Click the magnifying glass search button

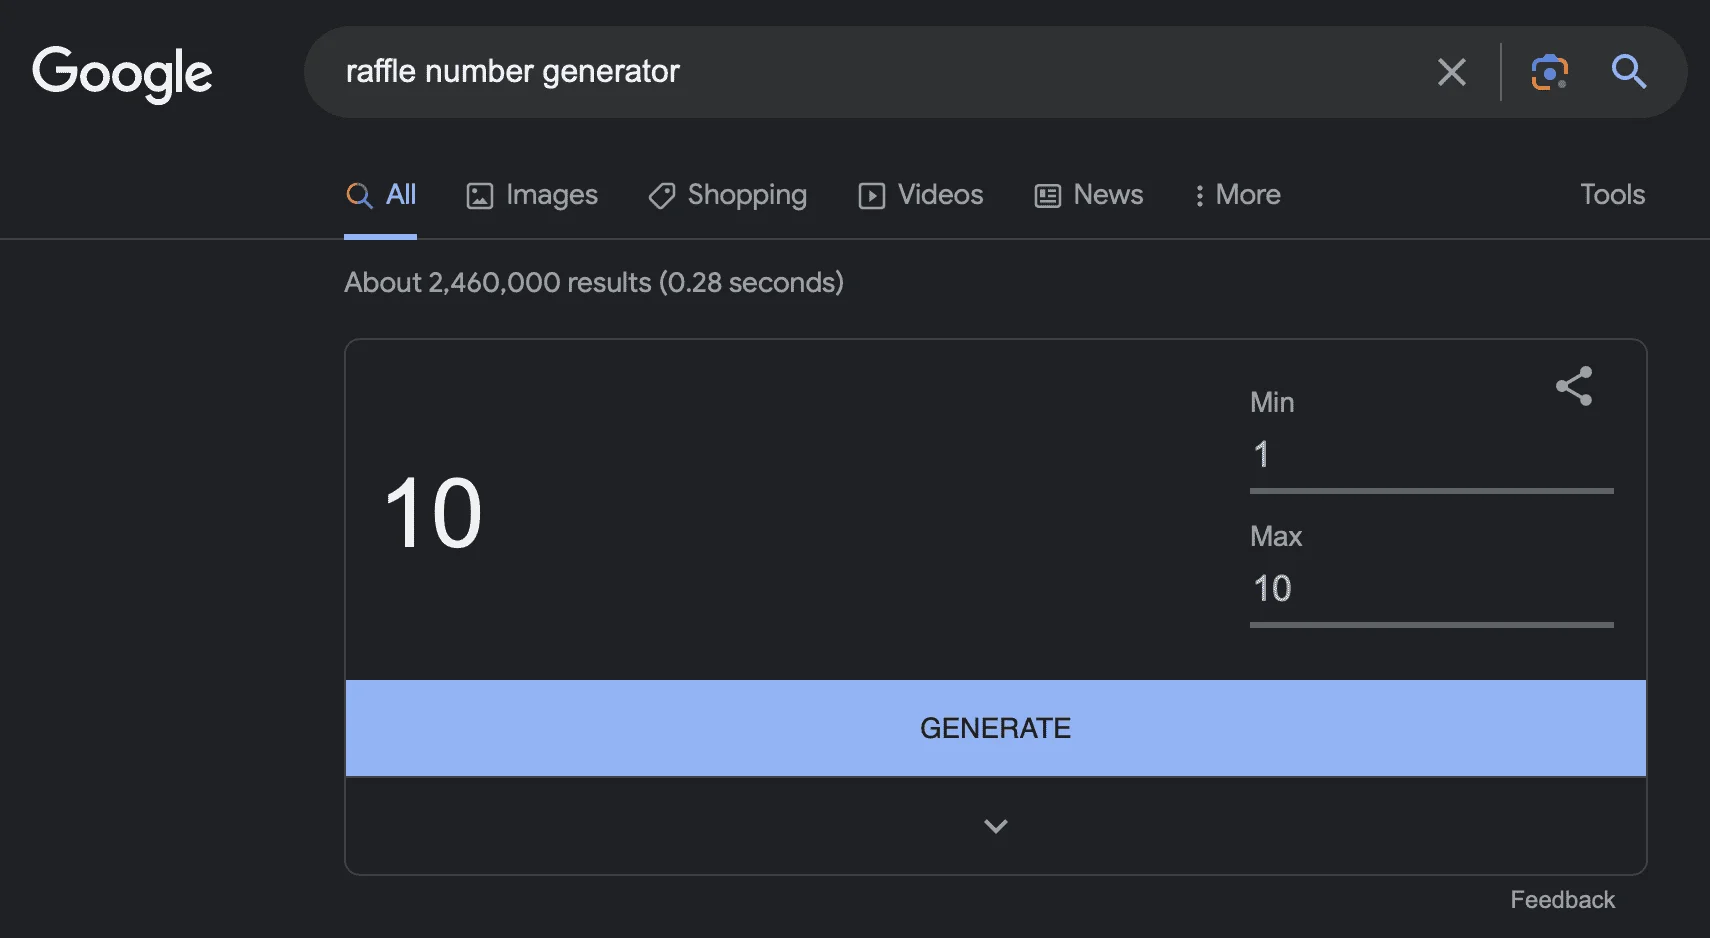(x=1628, y=72)
